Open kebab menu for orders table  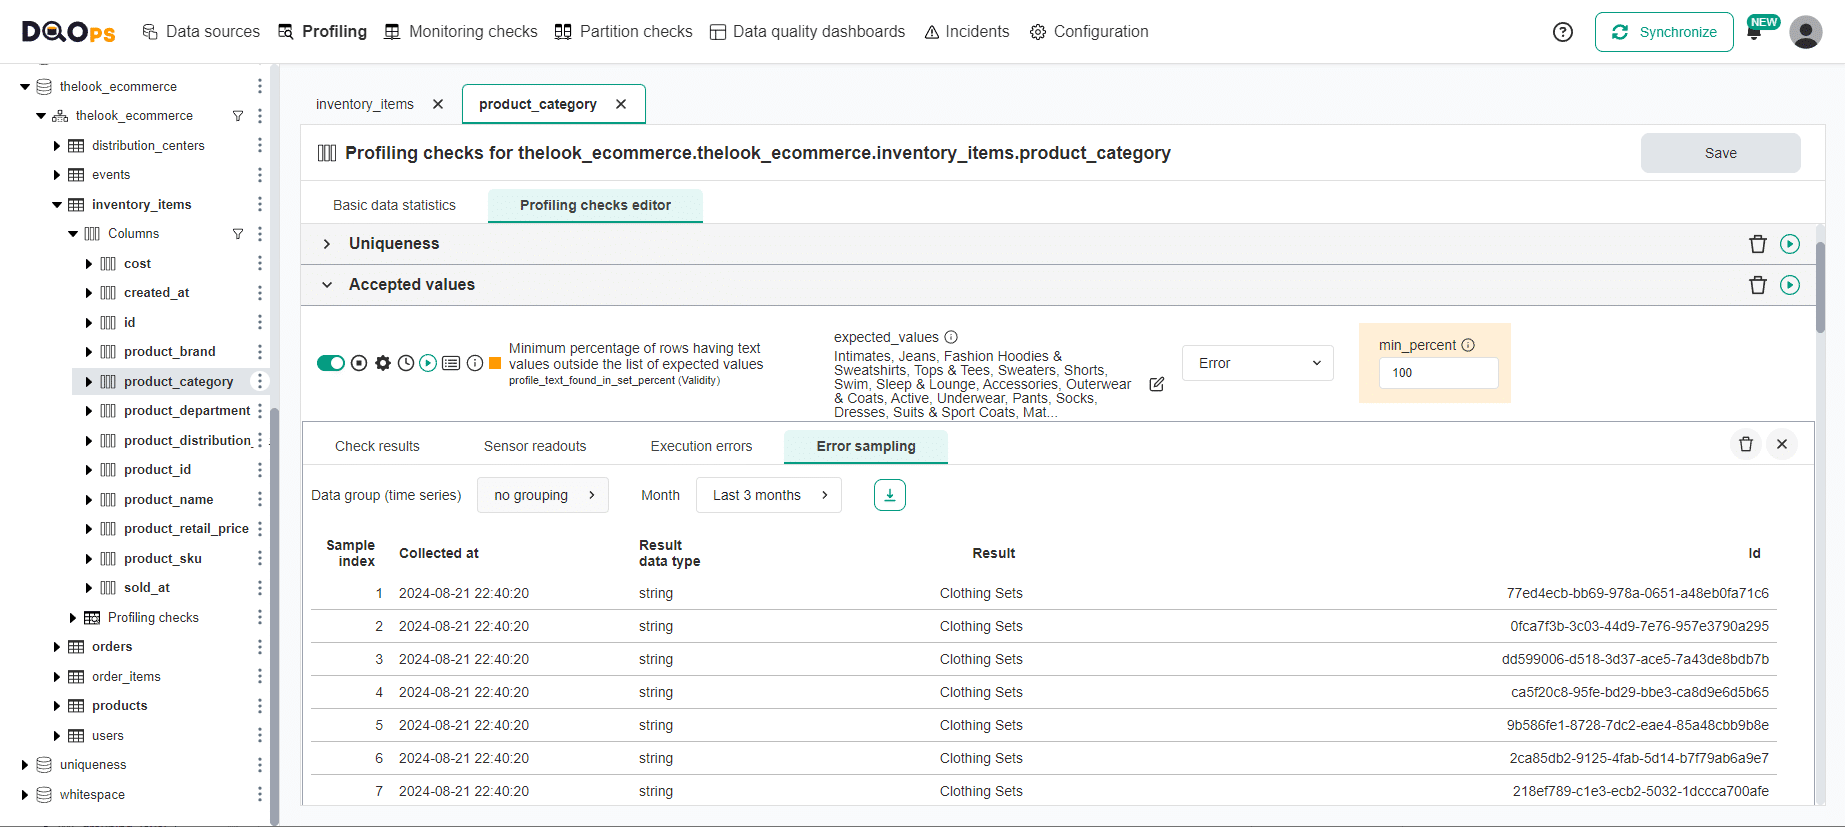click(x=260, y=647)
